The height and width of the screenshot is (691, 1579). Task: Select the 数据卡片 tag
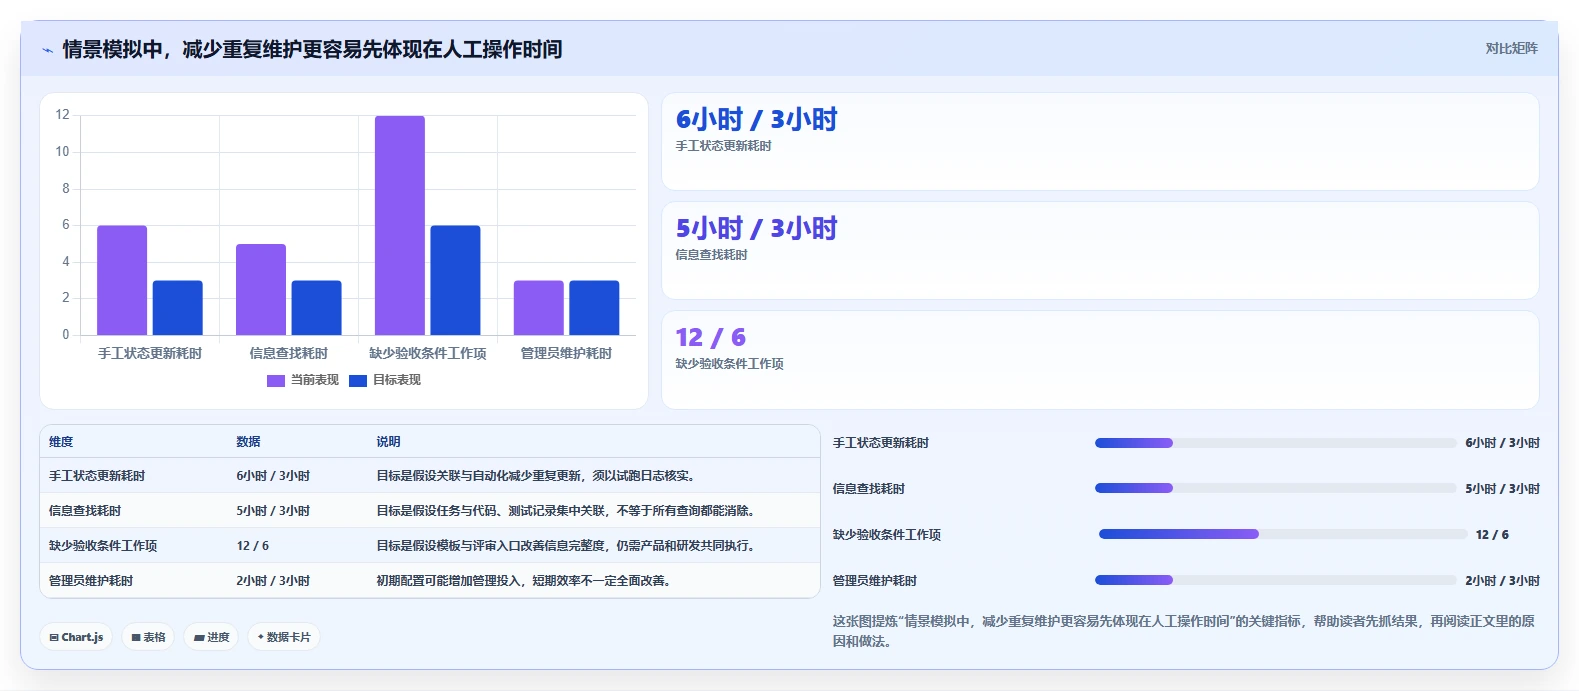click(x=284, y=637)
